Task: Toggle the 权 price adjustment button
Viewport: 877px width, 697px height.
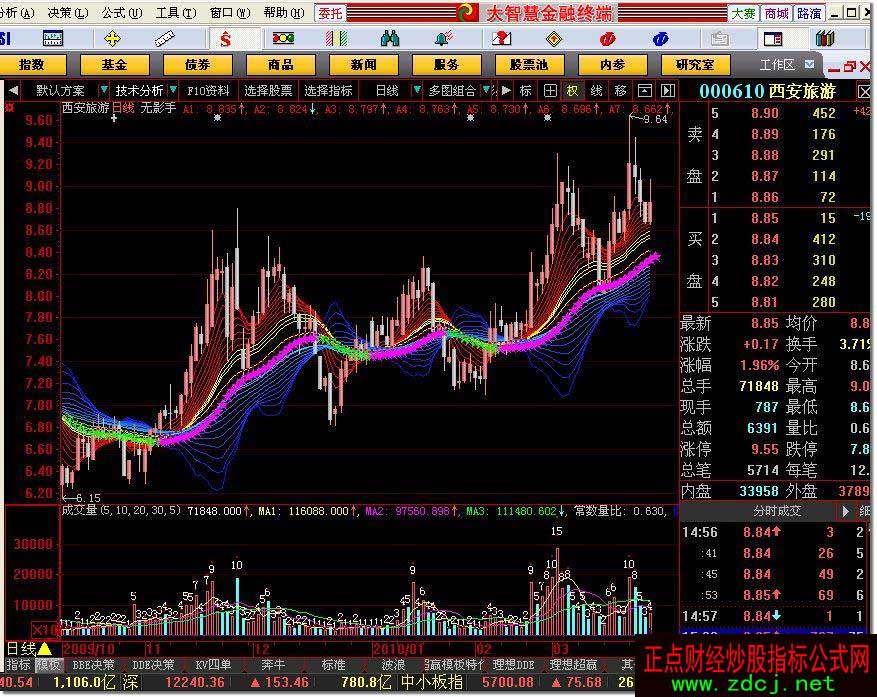Action: point(572,90)
